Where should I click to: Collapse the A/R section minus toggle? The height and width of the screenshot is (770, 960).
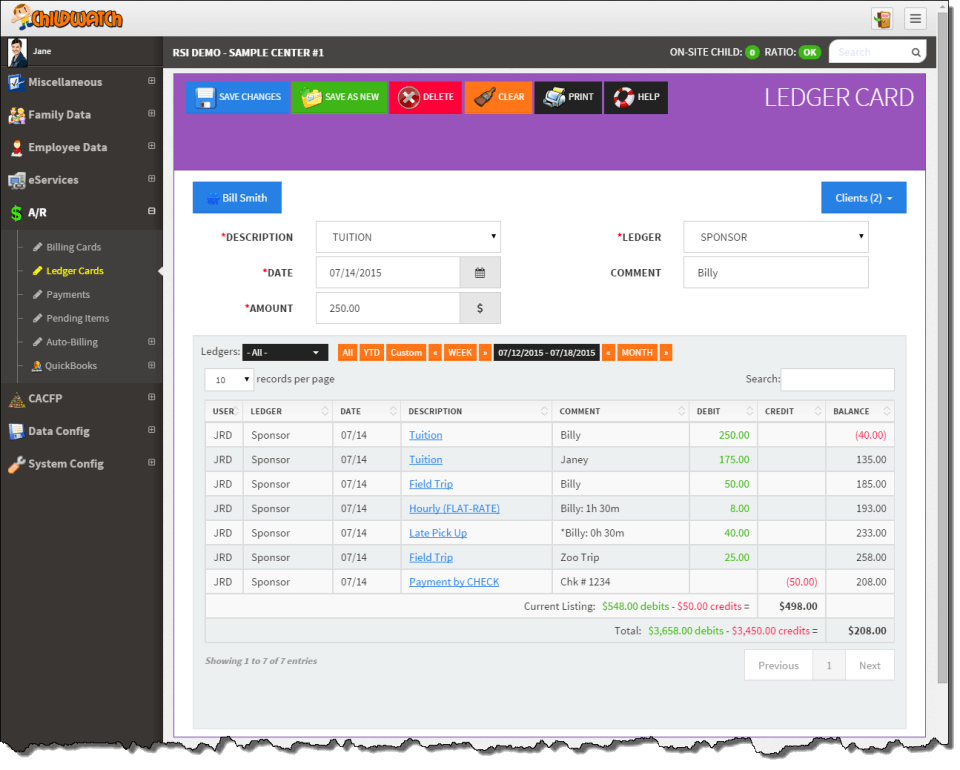[151, 211]
